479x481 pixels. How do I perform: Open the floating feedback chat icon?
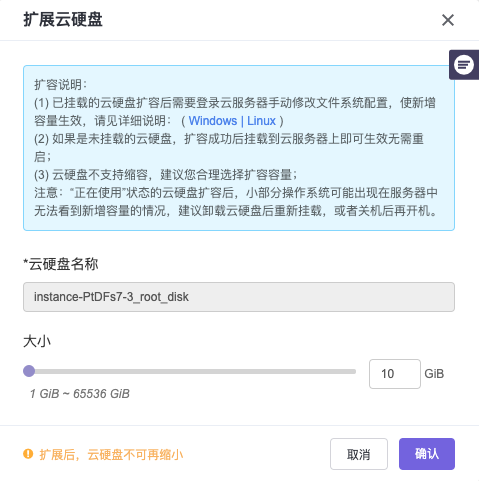tap(464, 65)
